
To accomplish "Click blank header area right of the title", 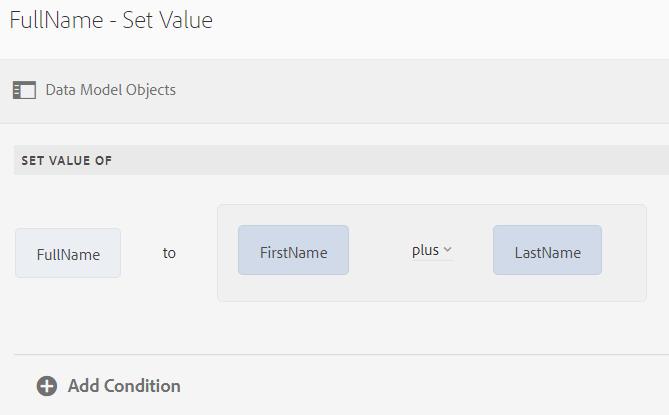I will [x=440, y=20].
